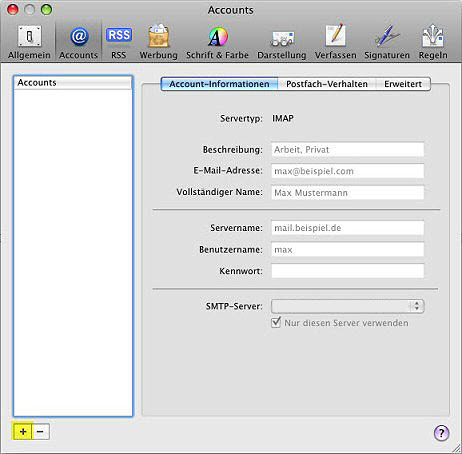This screenshot has height=454, width=462.
Task: Switch to the Erweitert tab
Action: pos(403,84)
